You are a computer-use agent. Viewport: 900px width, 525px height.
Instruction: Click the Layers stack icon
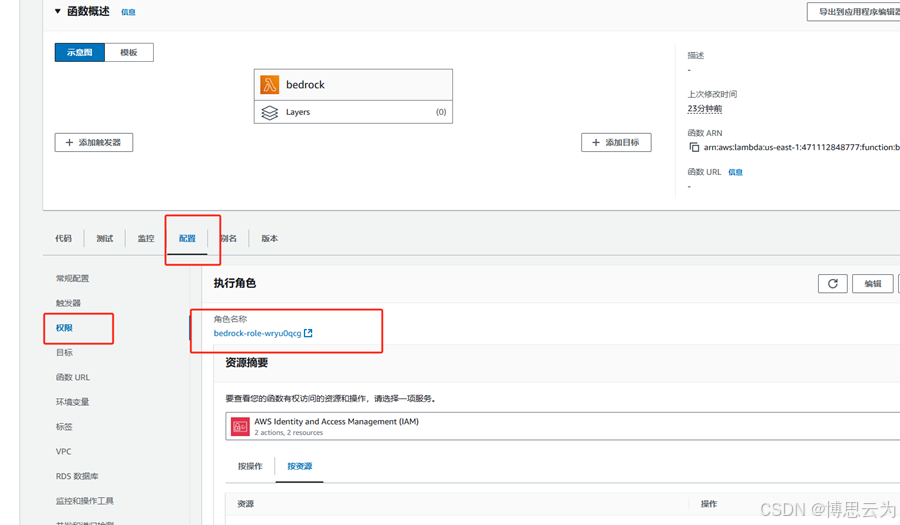click(x=270, y=112)
